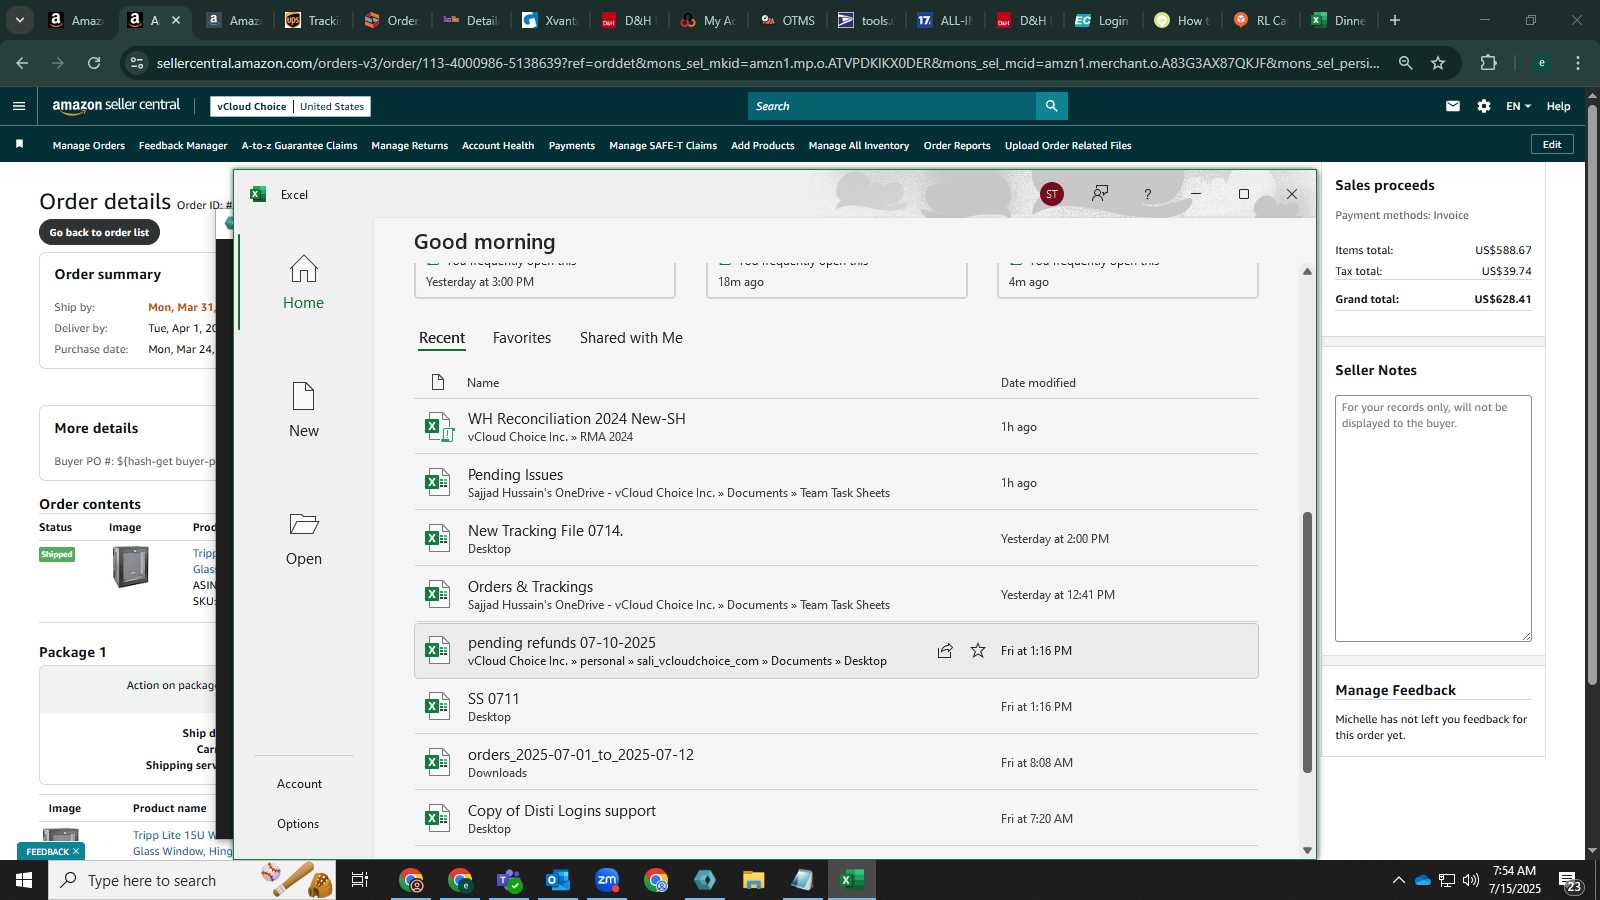Open Manage All Inventory menu item
The height and width of the screenshot is (900, 1600).
tap(859, 146)
